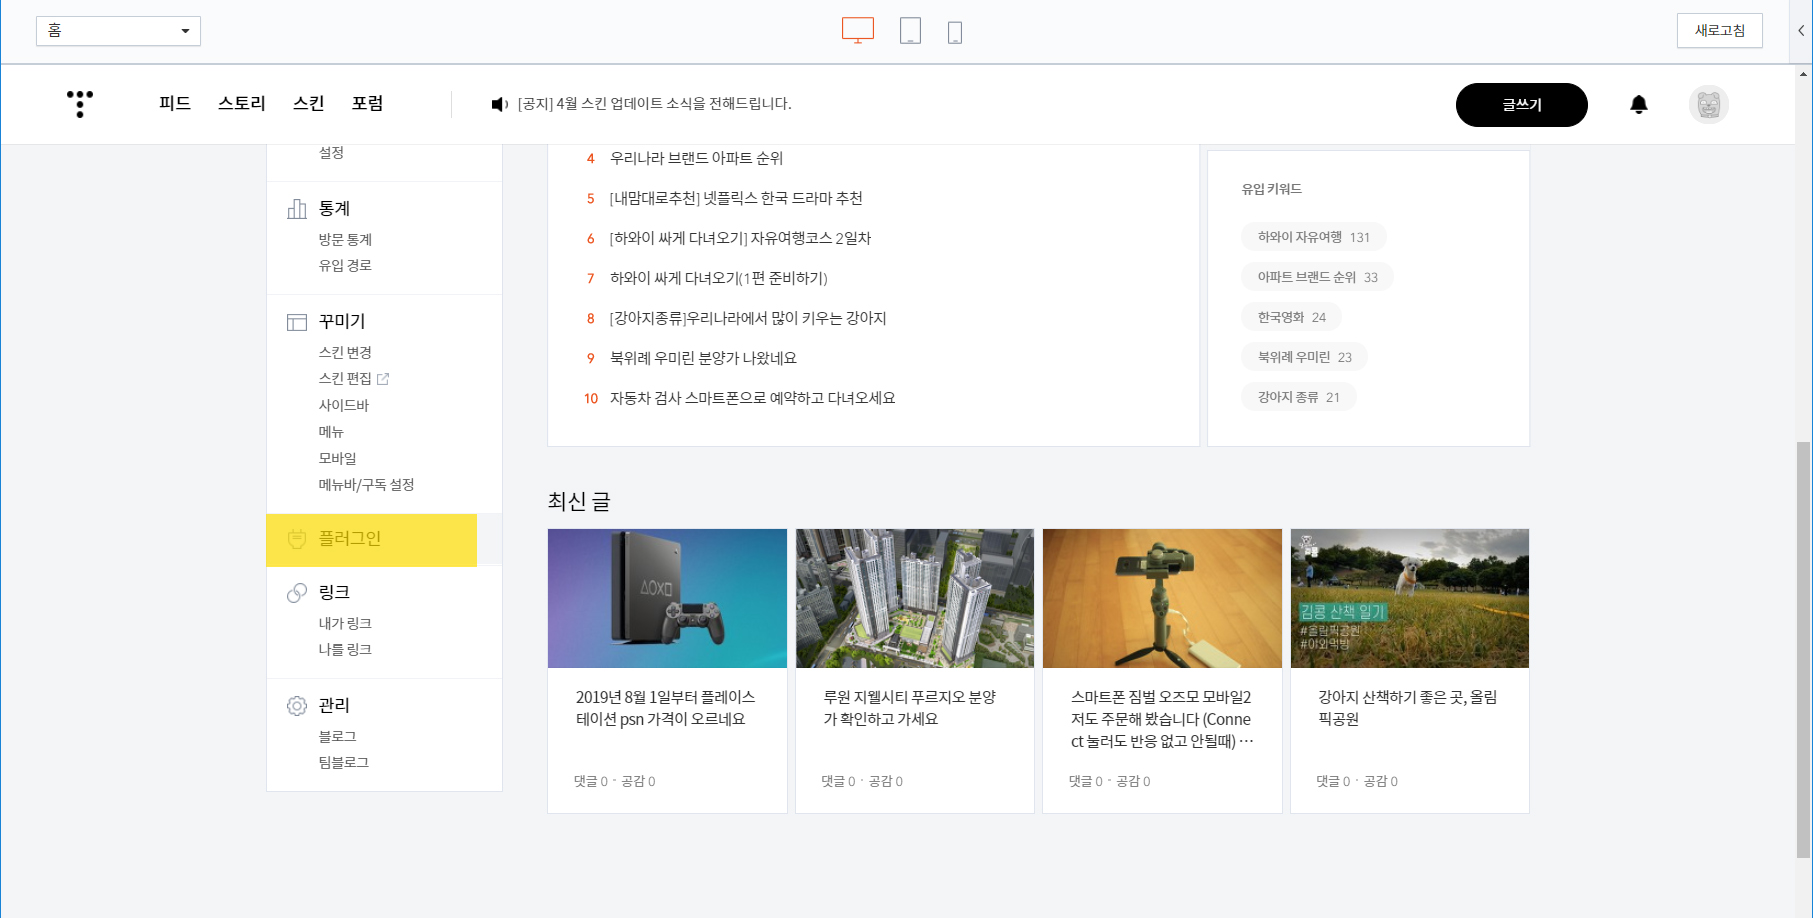Open the 피드 menu
Viewport: 1813px width, 918px height.
(x=175, y=103)
